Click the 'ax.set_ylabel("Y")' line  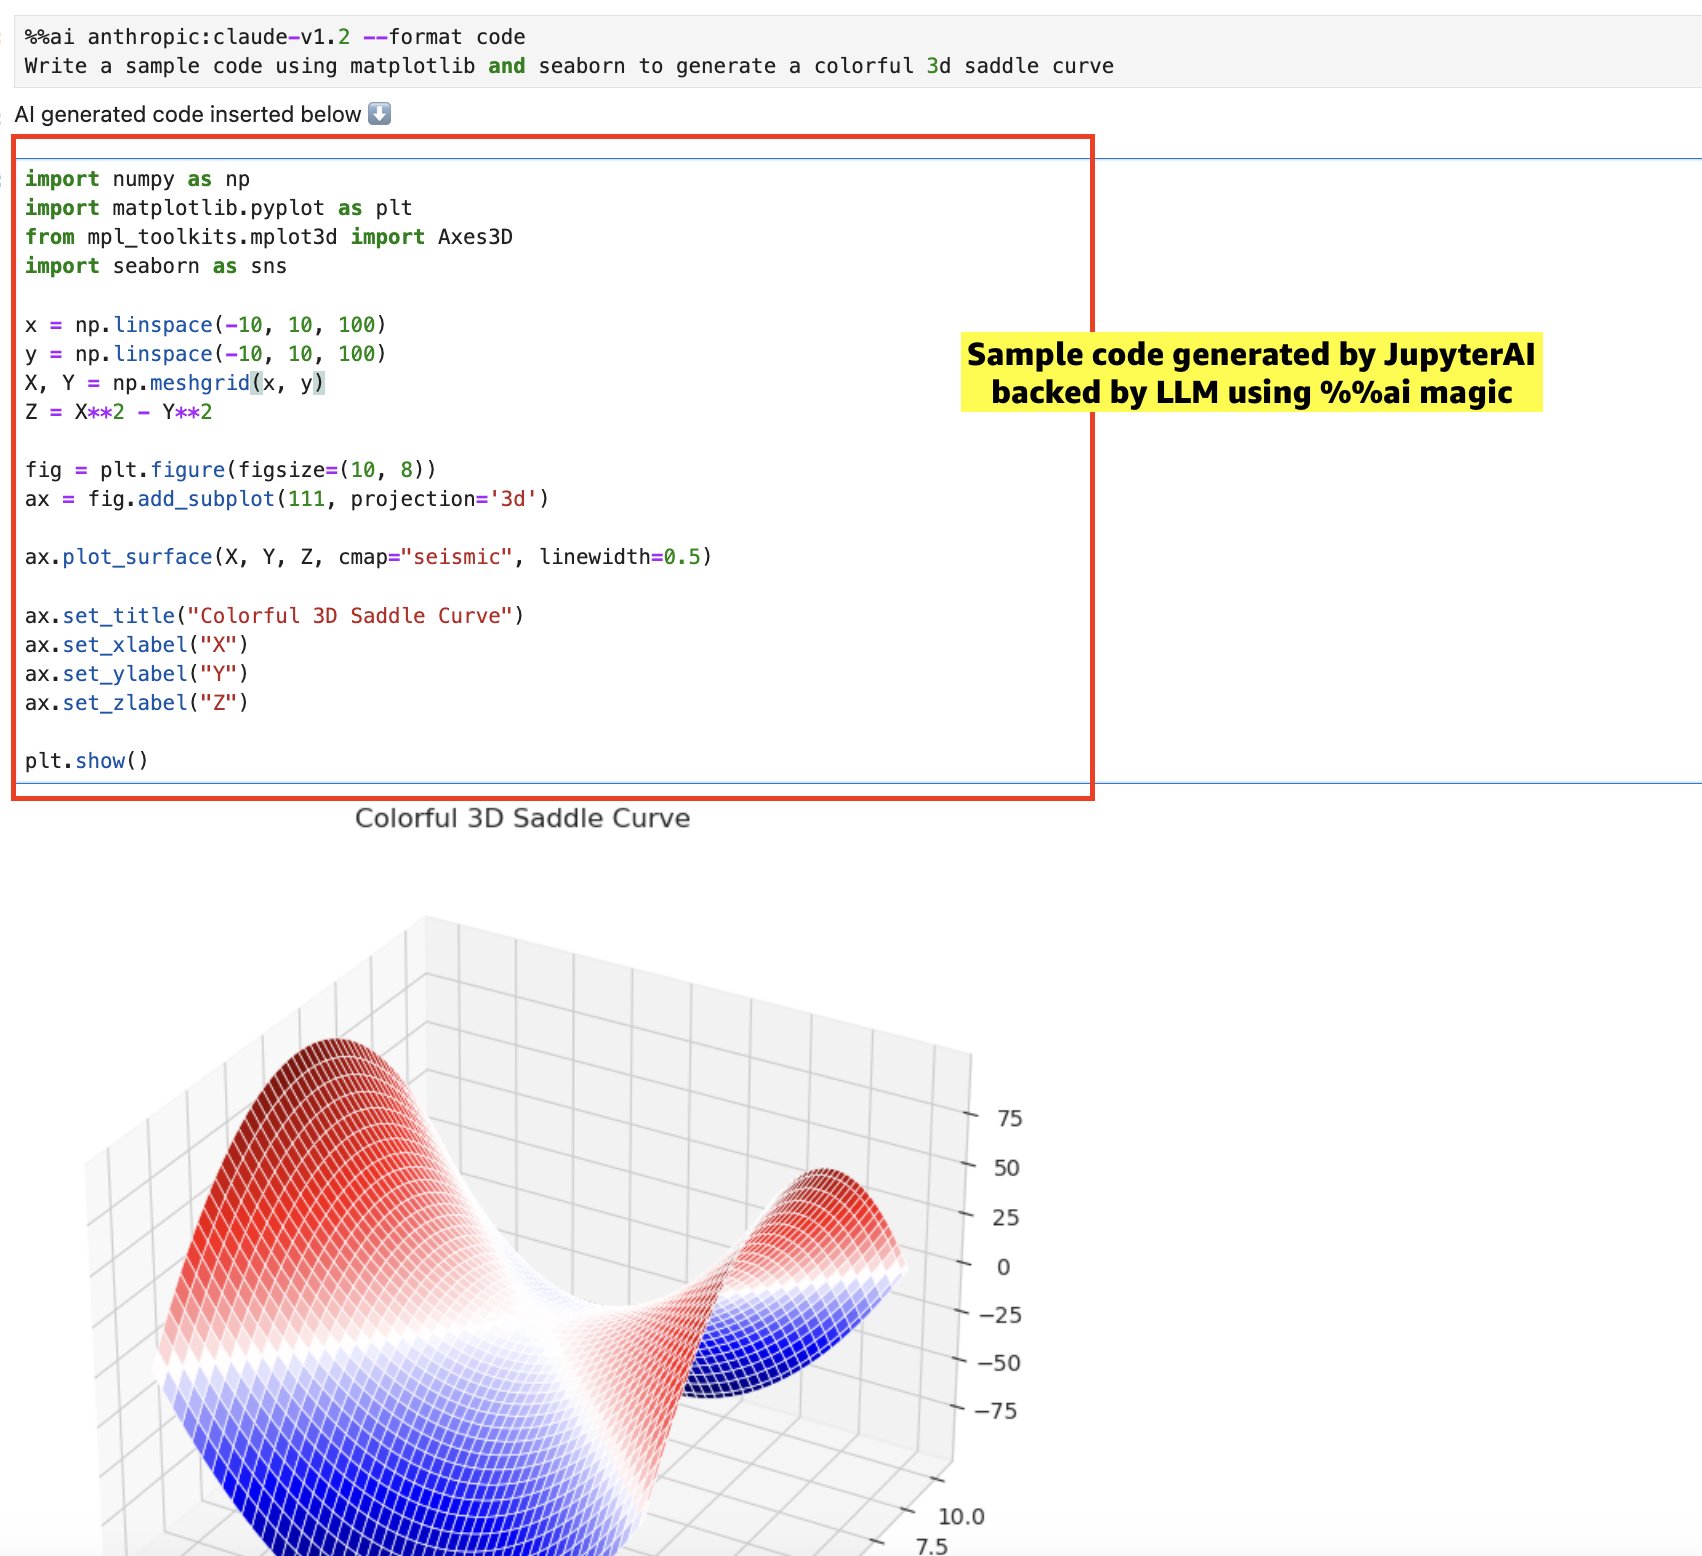(x=137, y=674)
